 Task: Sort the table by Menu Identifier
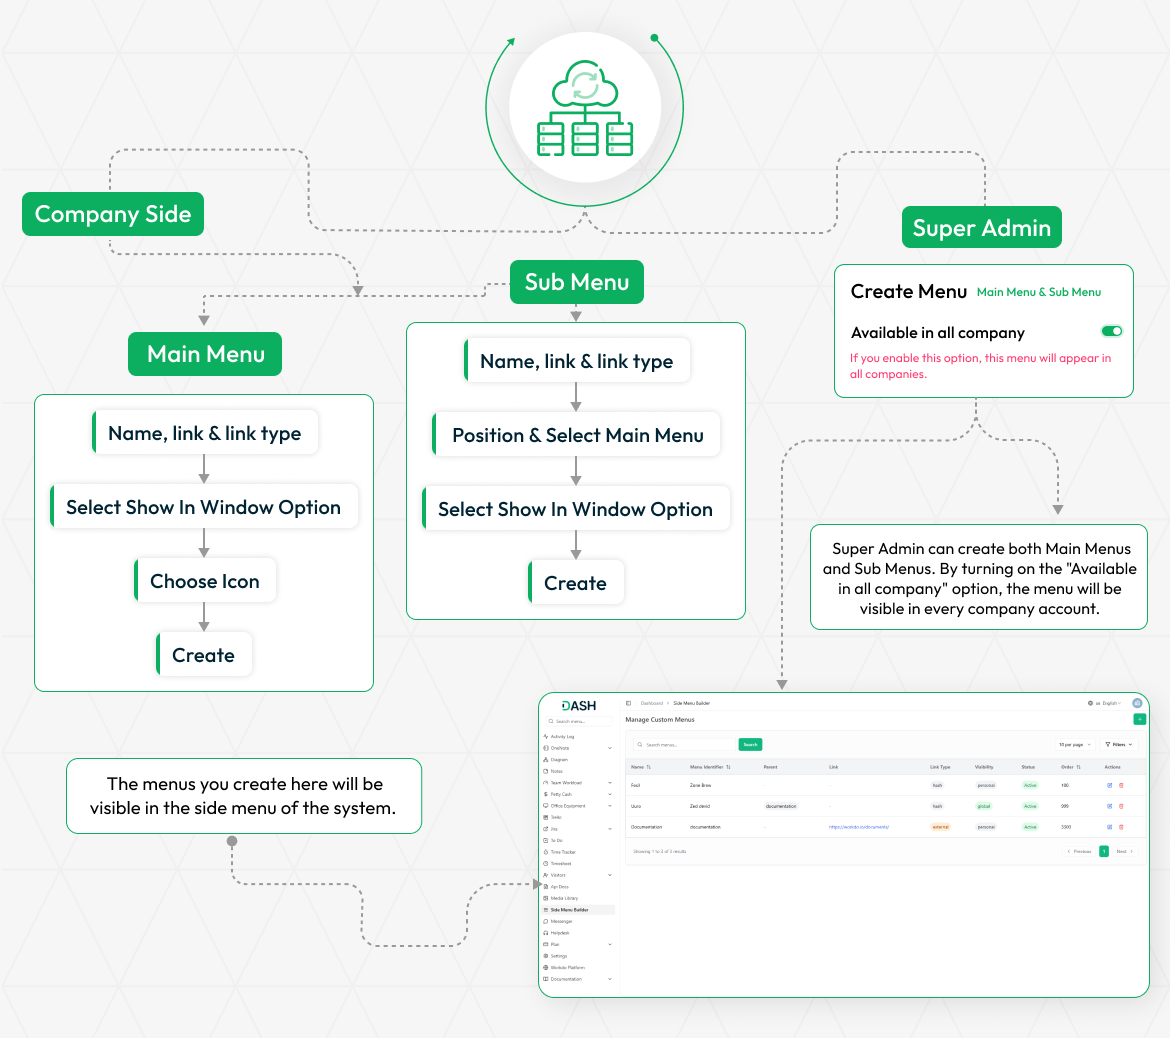(710, 767)
